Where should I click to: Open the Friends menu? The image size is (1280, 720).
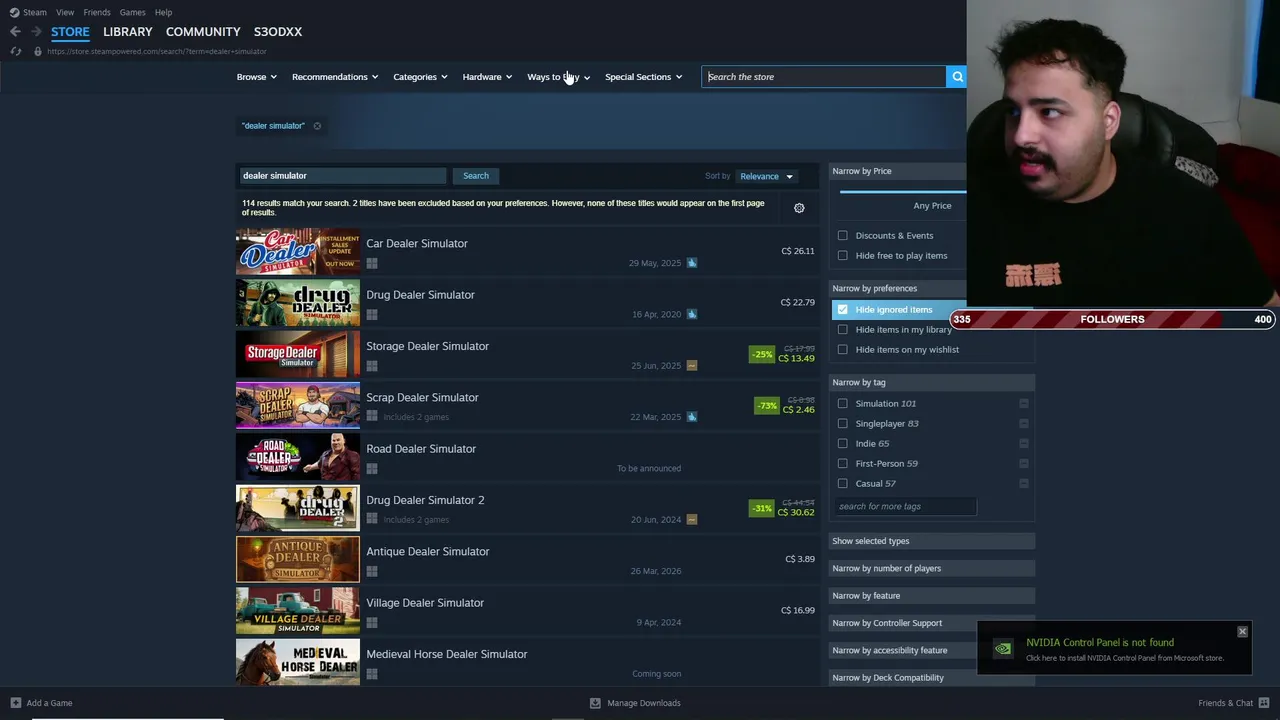97,13
